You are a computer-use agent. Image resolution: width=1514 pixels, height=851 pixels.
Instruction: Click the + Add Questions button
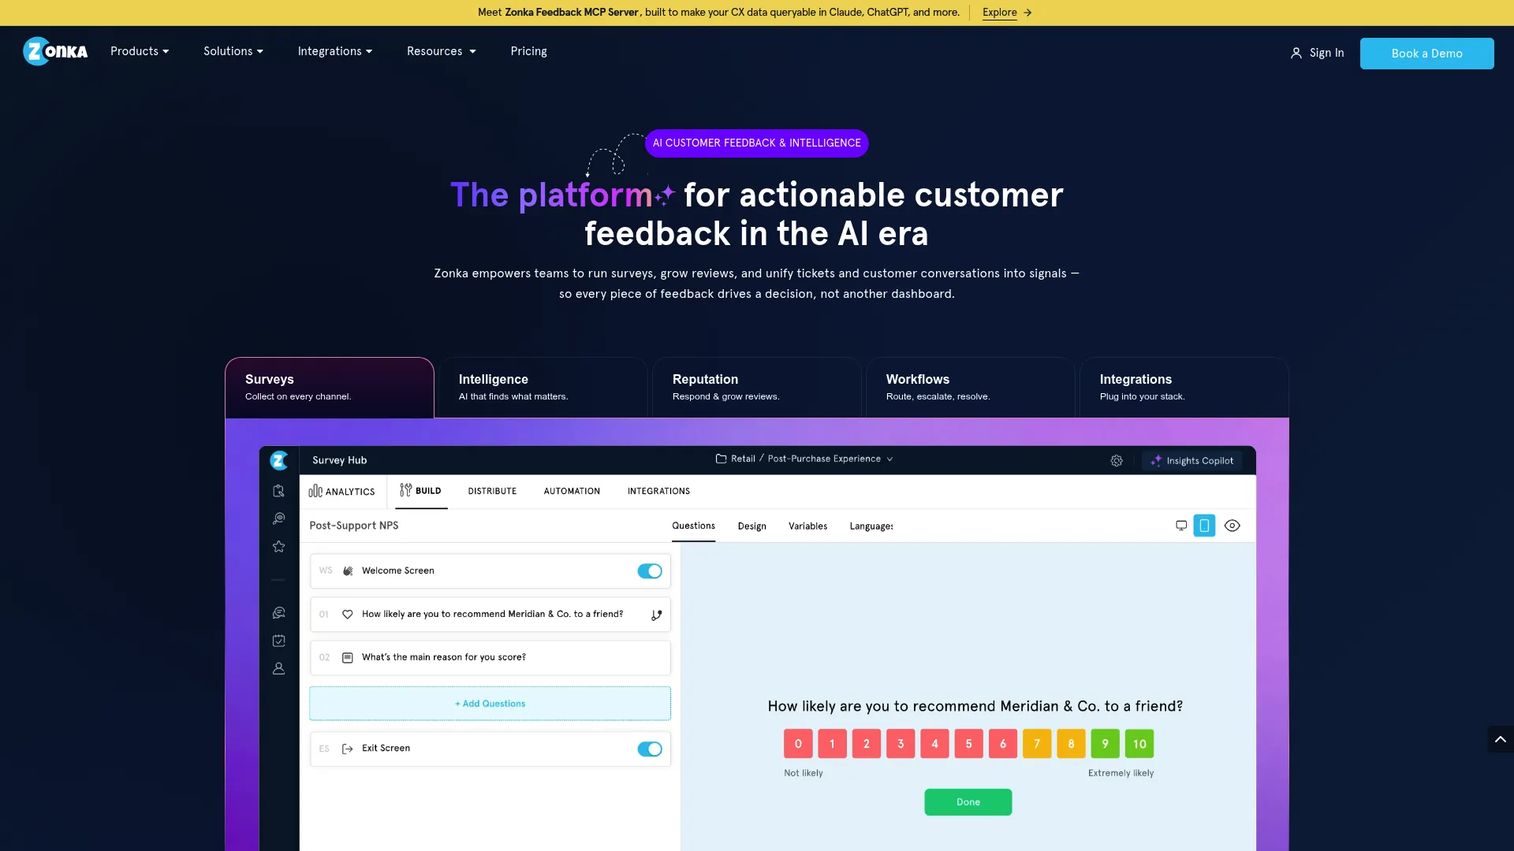[x=490, y=704]
